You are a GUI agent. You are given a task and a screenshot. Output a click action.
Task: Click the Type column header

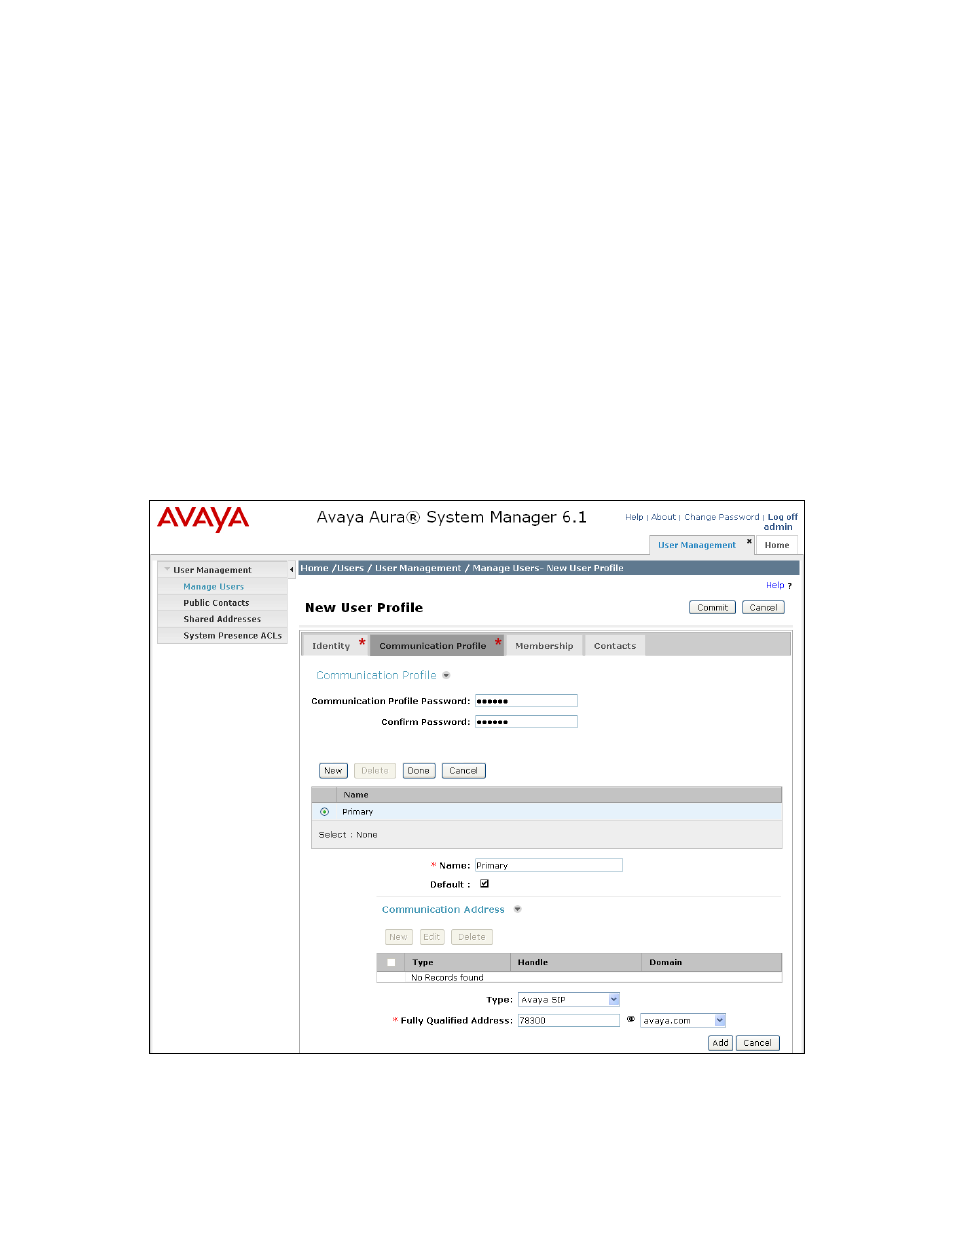pyautogui.click(x=423, y=963)
